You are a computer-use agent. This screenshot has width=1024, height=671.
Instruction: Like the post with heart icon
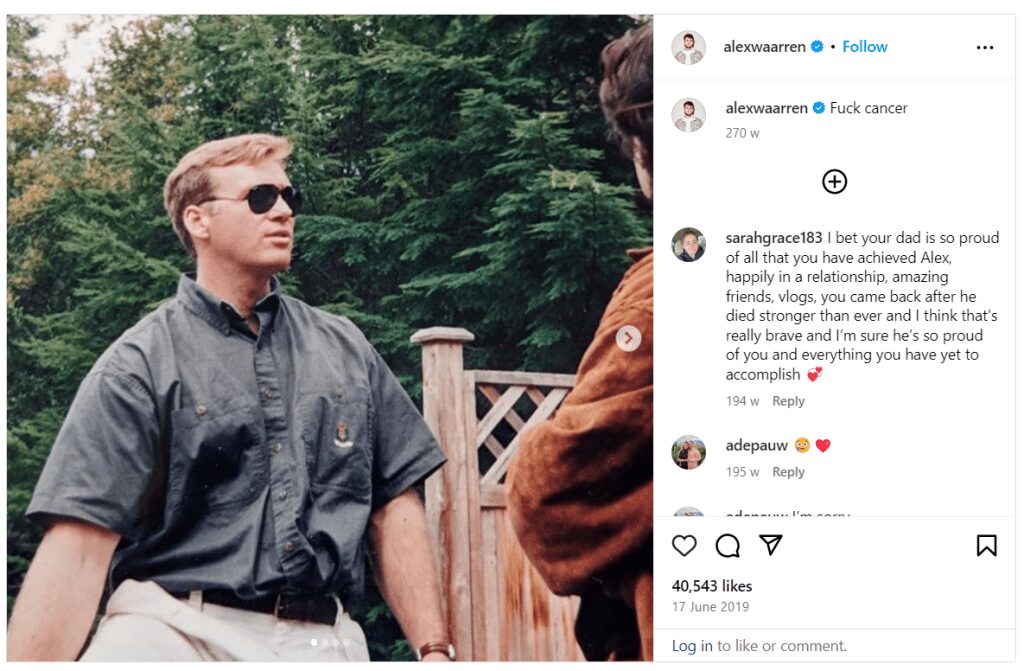pyautogui.click(x=684, y=545)
